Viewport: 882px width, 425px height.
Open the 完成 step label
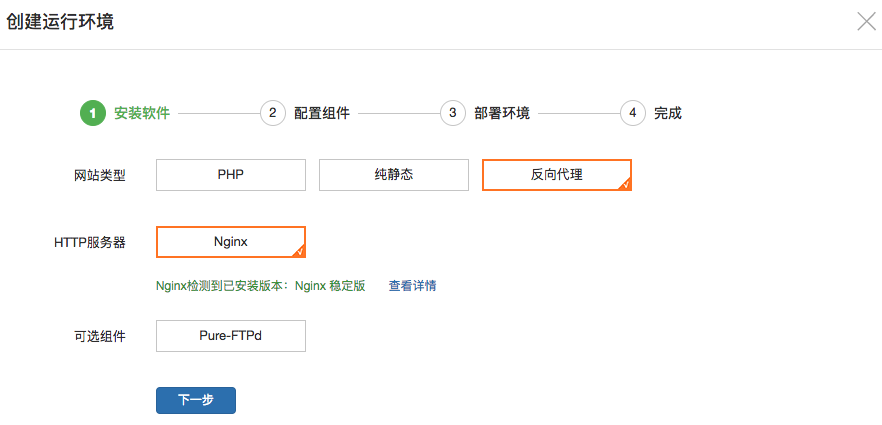[668, 113]
